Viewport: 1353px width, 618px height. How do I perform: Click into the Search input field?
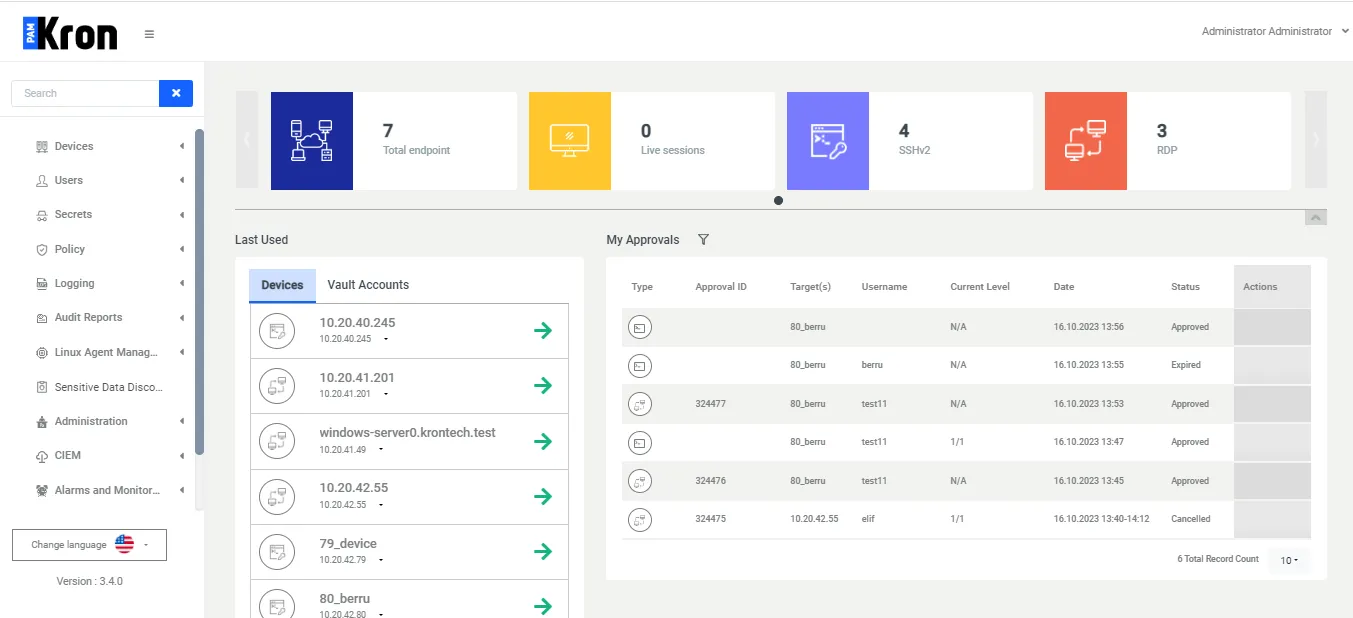coord(85,93)
